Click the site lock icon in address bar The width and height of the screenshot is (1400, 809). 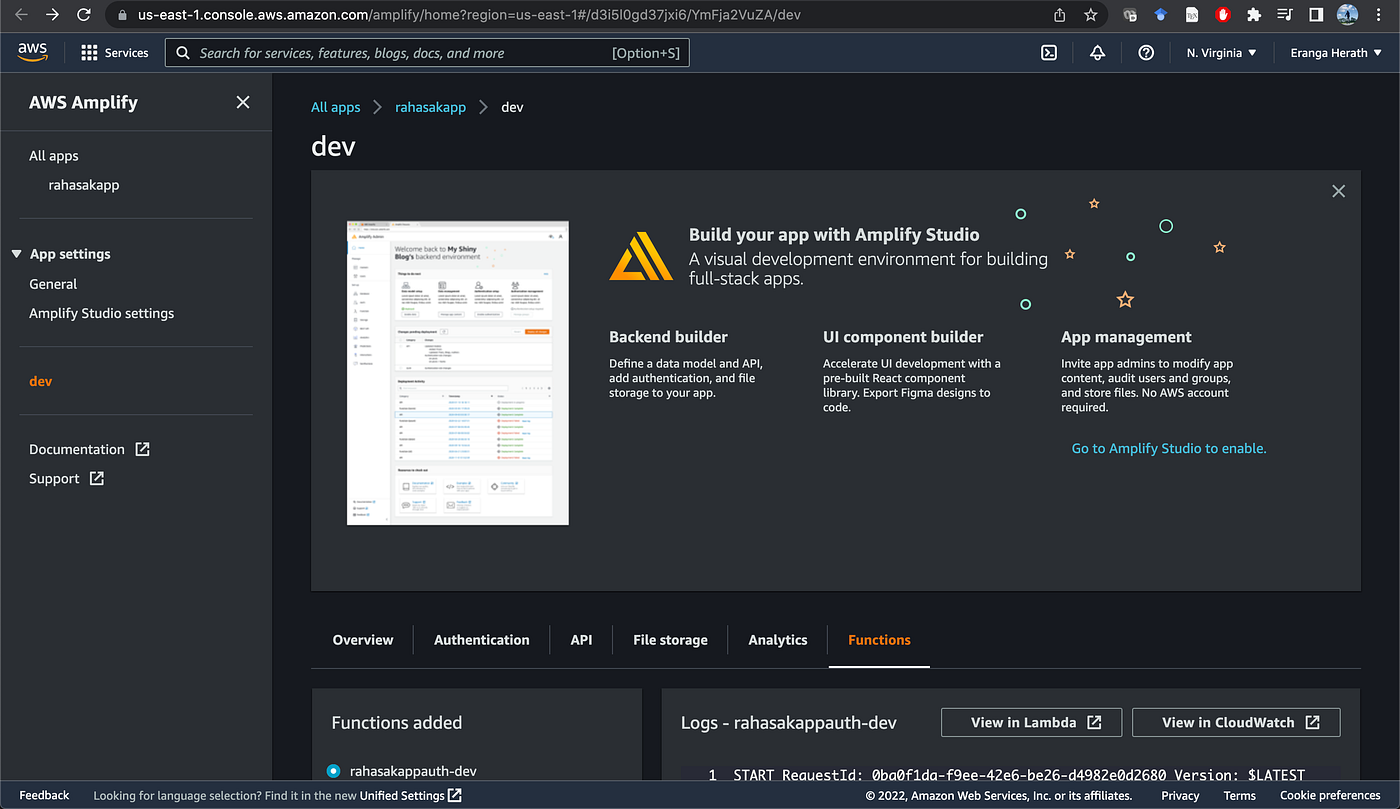(x=123, y=15)
